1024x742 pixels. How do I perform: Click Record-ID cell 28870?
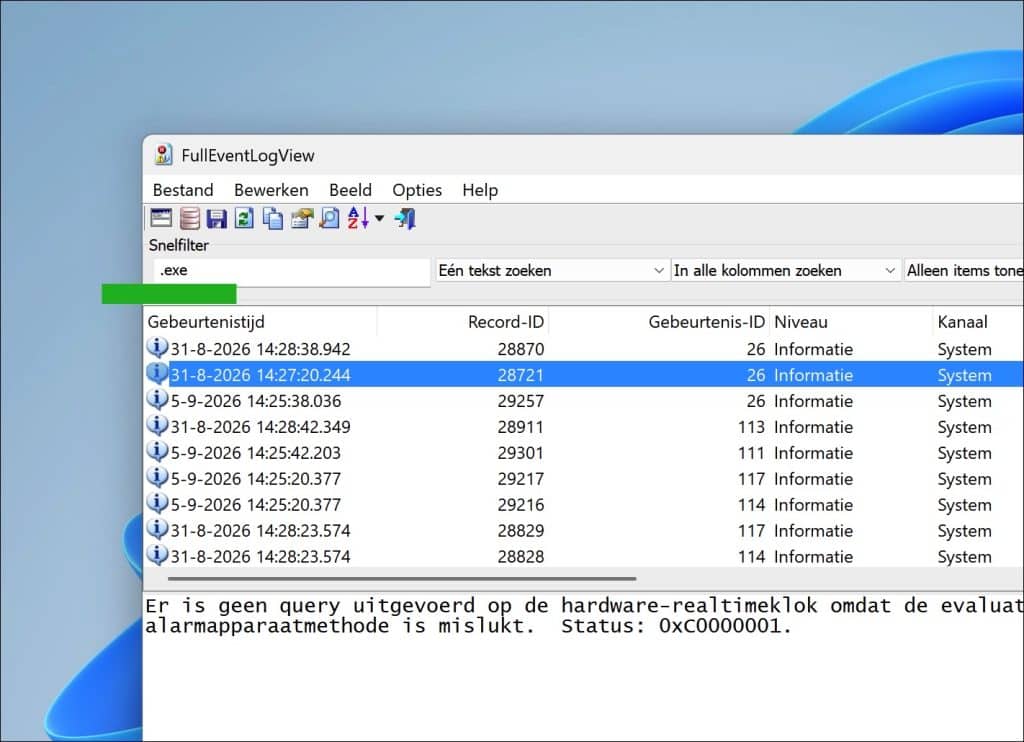(x=520, y=349)
